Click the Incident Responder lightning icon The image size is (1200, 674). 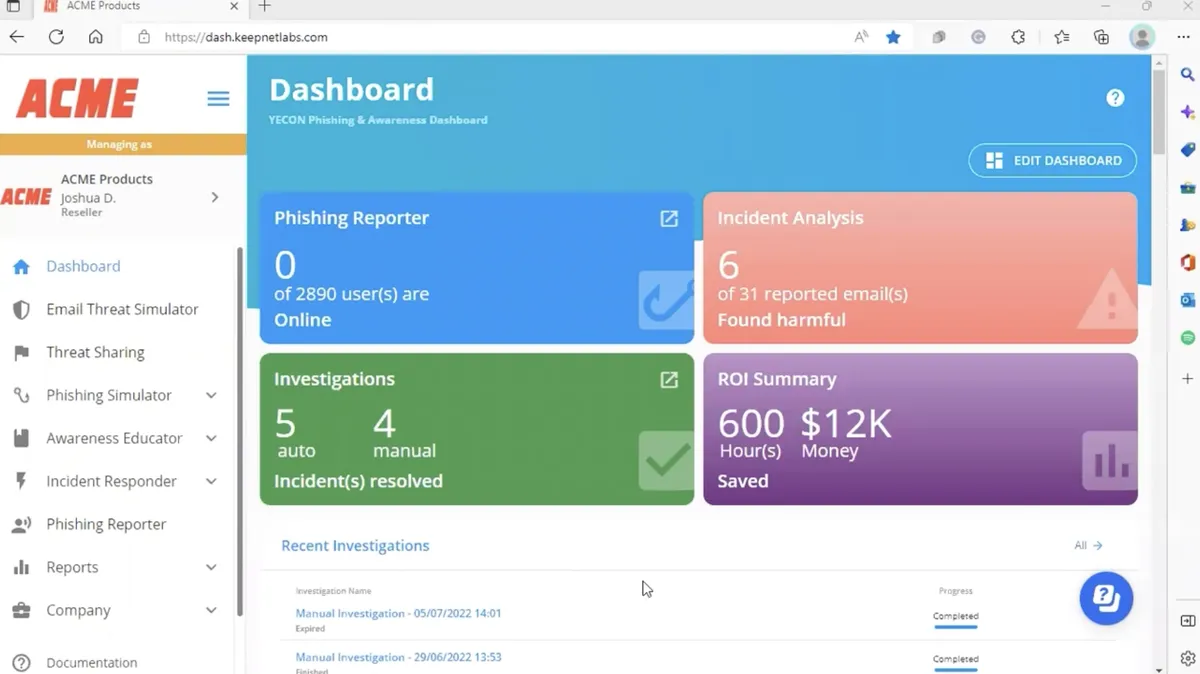21,482
